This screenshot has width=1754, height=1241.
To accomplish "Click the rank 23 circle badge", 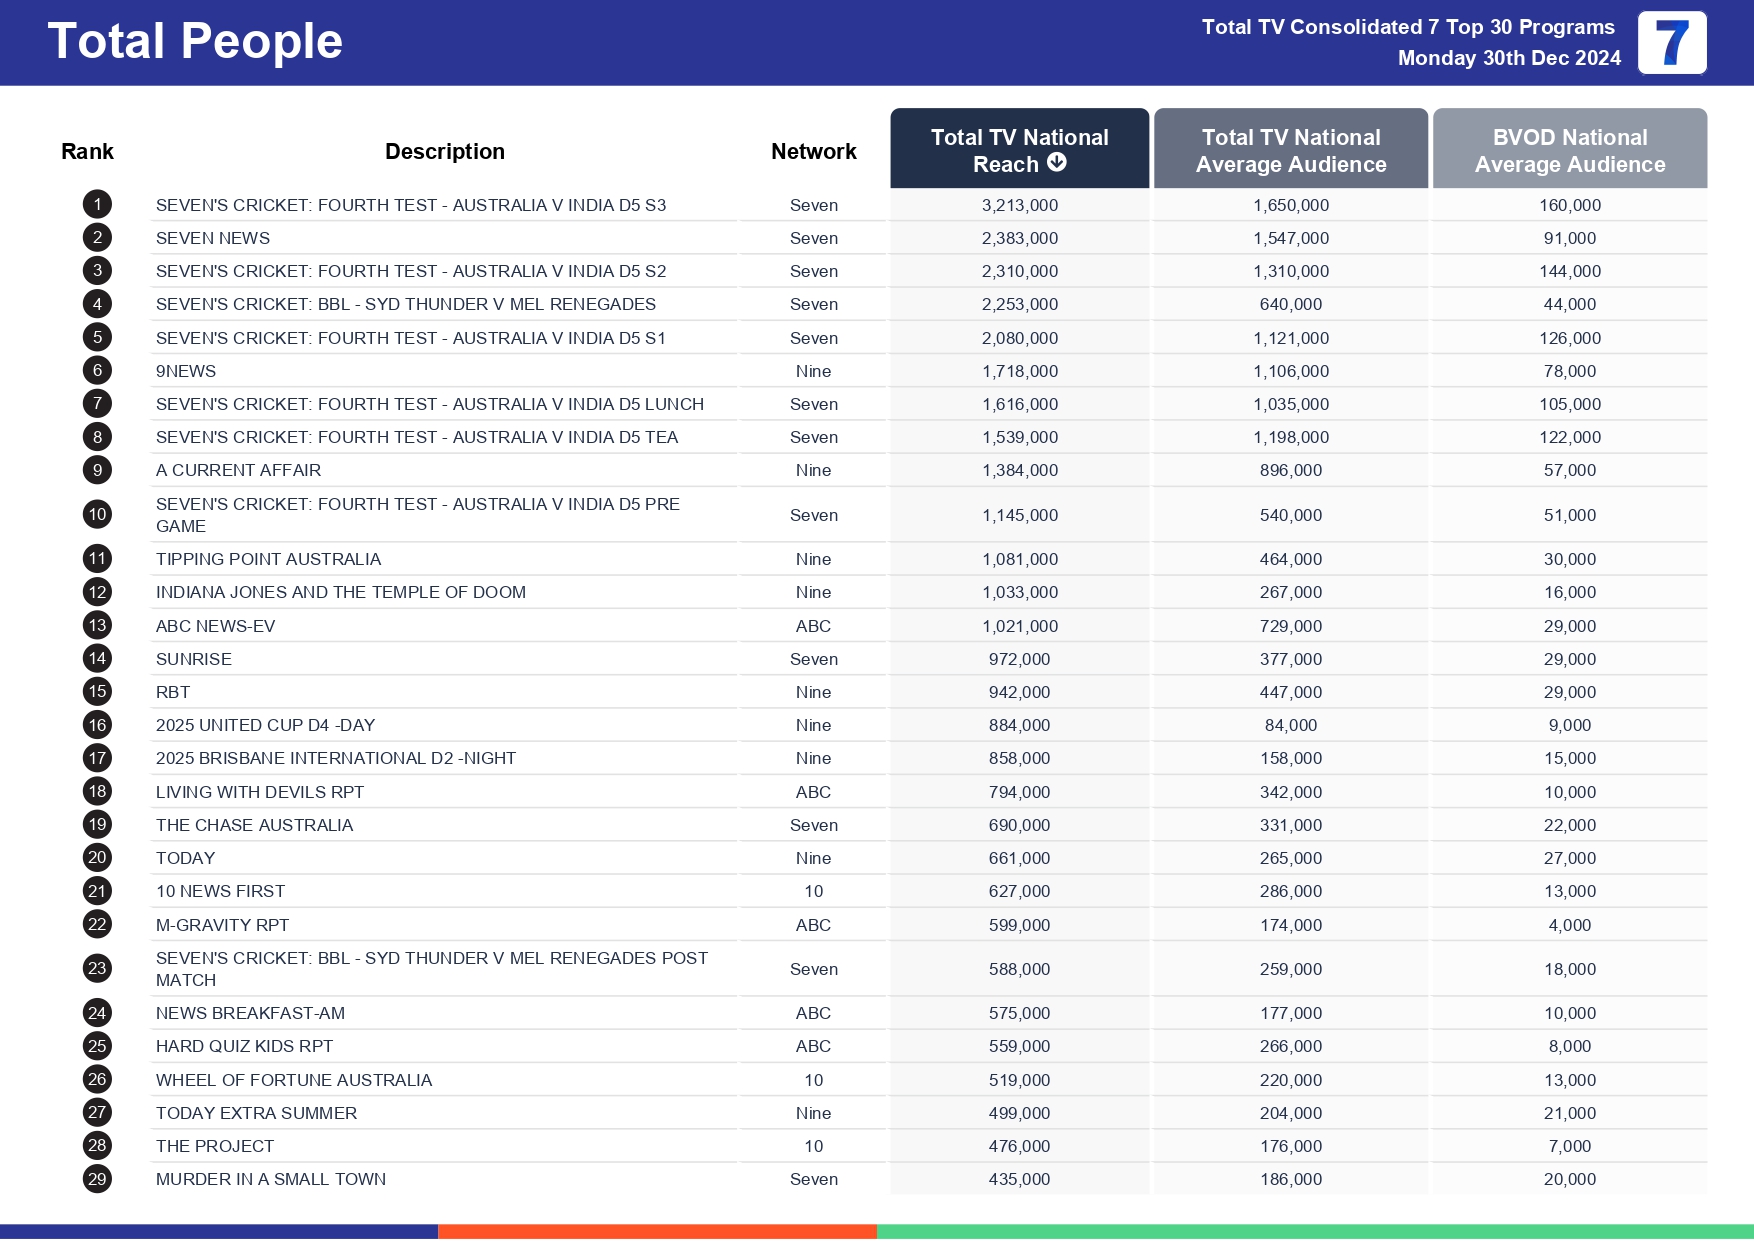I will [97, 969].
